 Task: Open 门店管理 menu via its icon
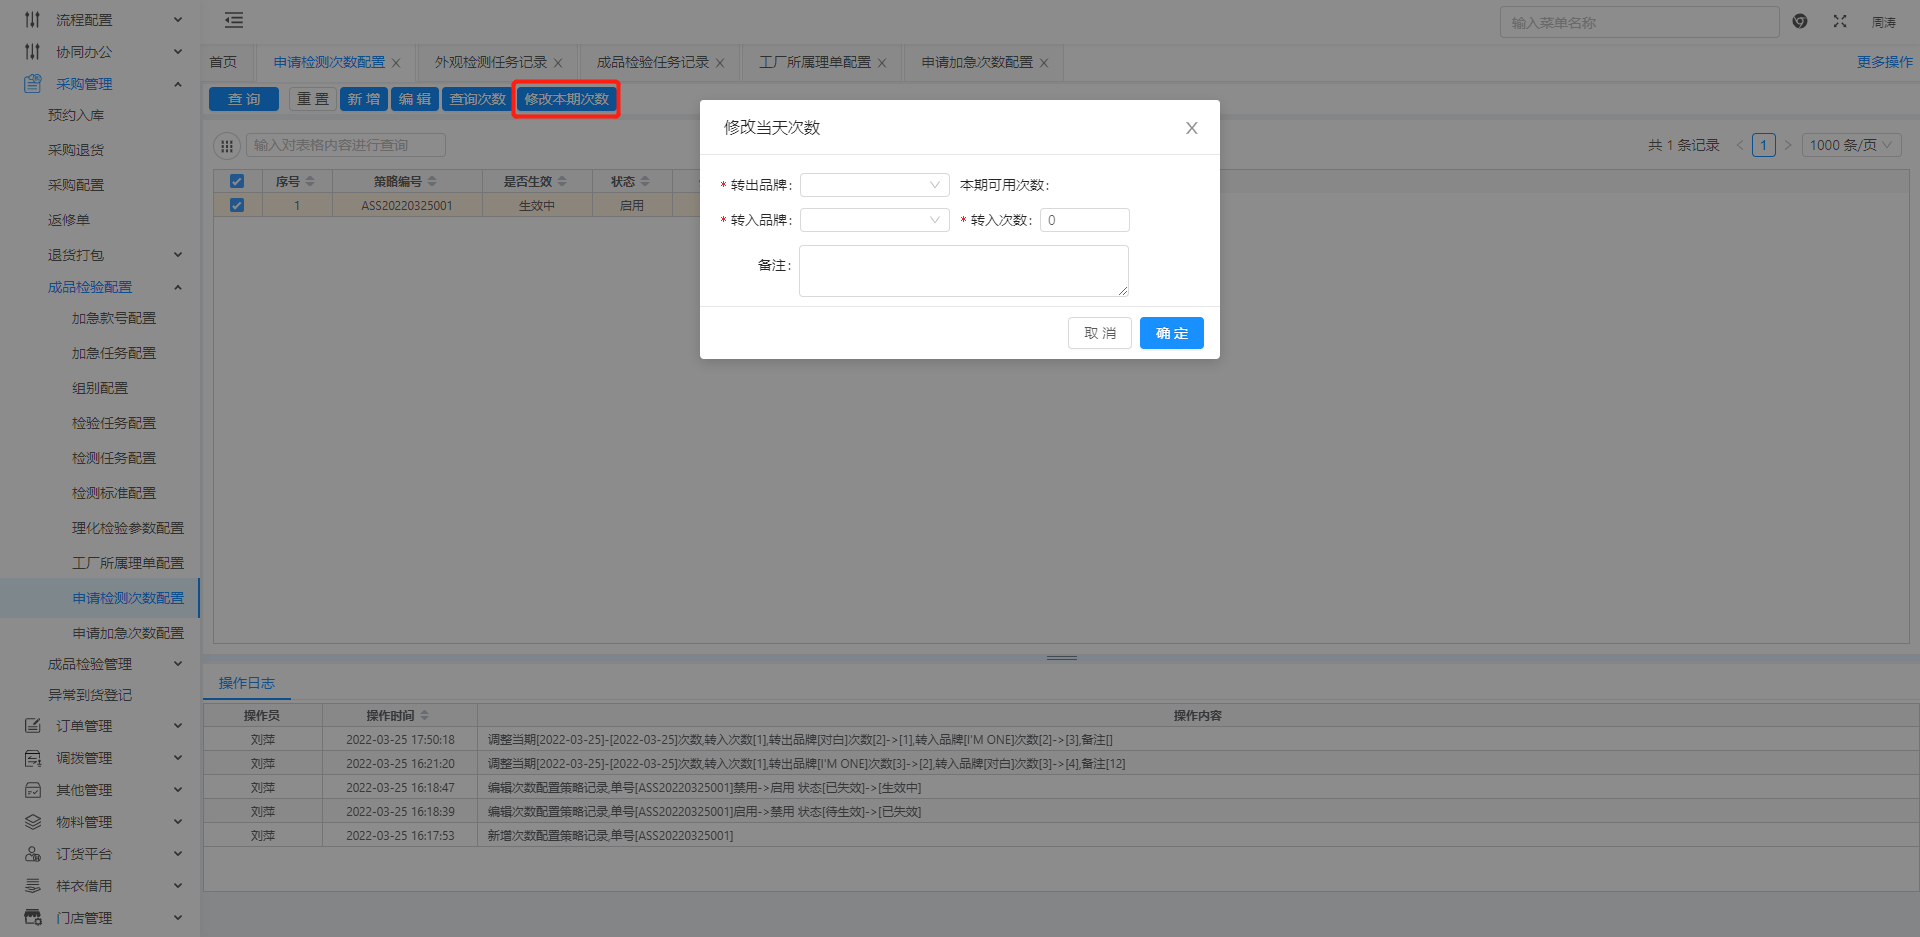coord(33,918)
